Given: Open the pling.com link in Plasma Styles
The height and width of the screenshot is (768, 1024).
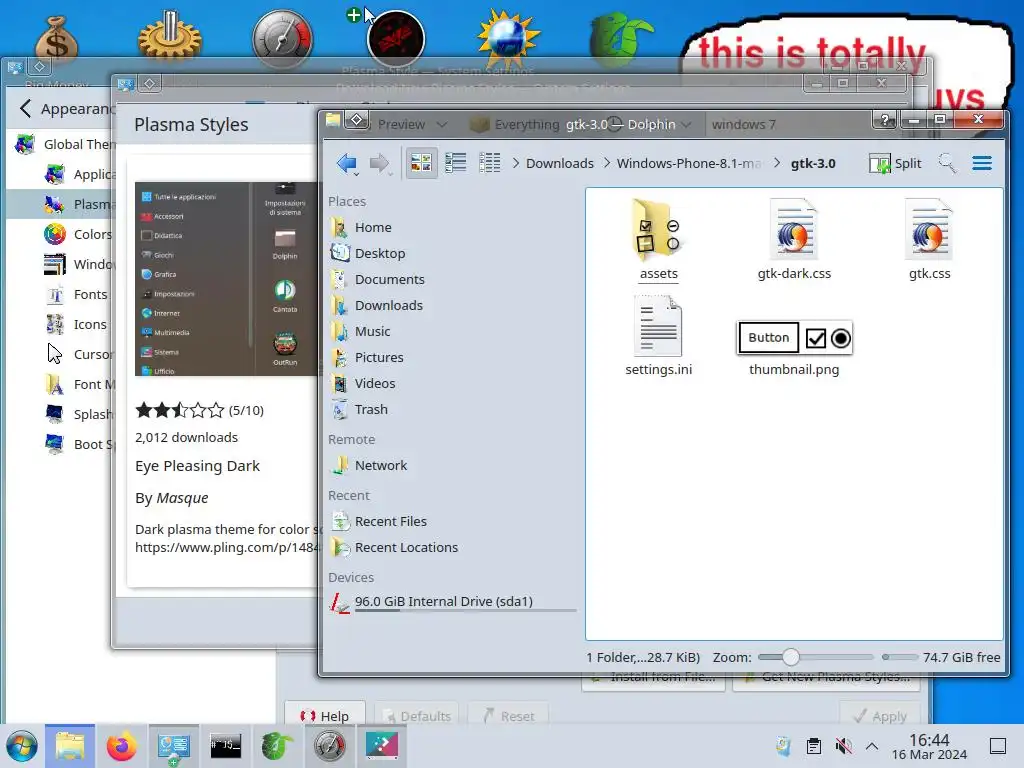Looking at the screenshot, I should tap(226, 547).
